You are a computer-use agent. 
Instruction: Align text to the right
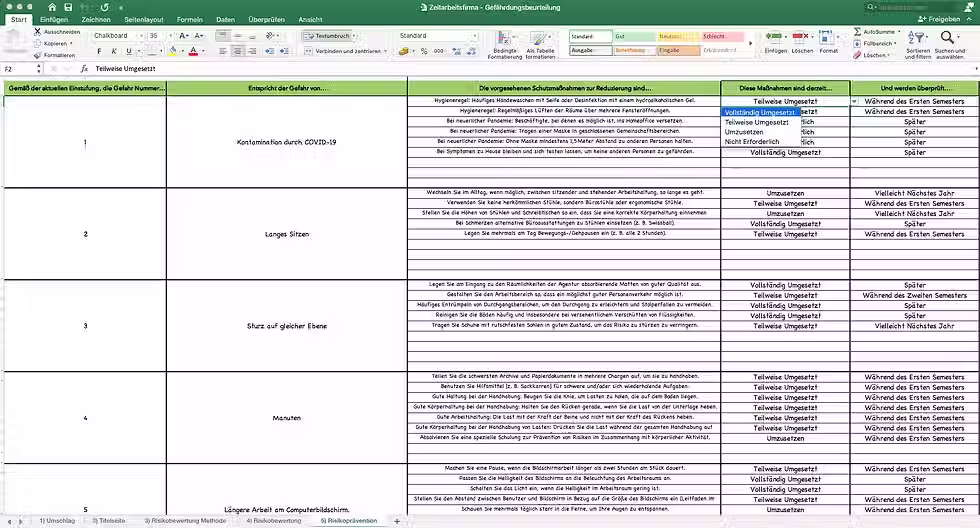point(252,51)
